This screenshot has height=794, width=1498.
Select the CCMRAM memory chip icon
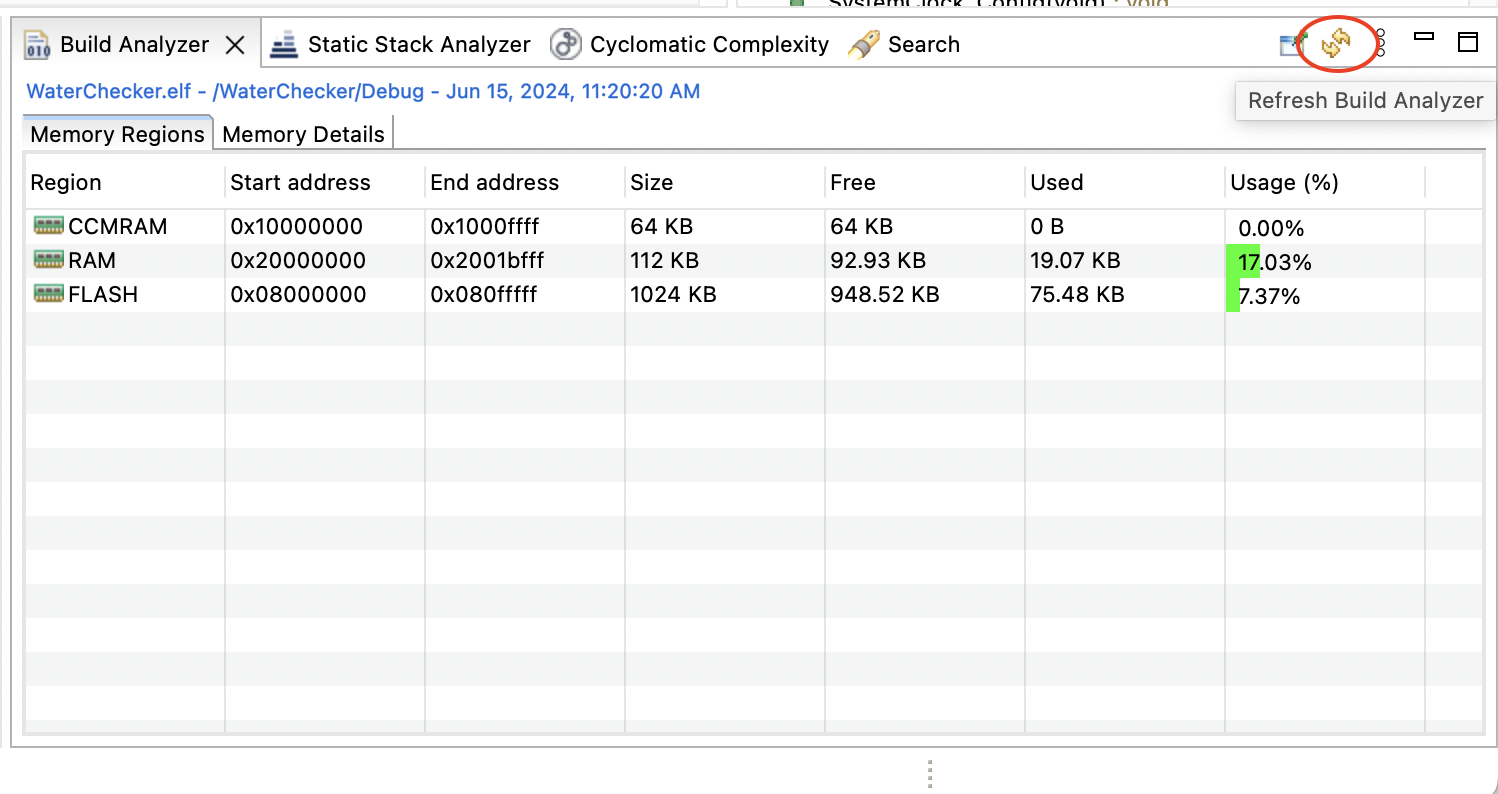coord(48,226)
